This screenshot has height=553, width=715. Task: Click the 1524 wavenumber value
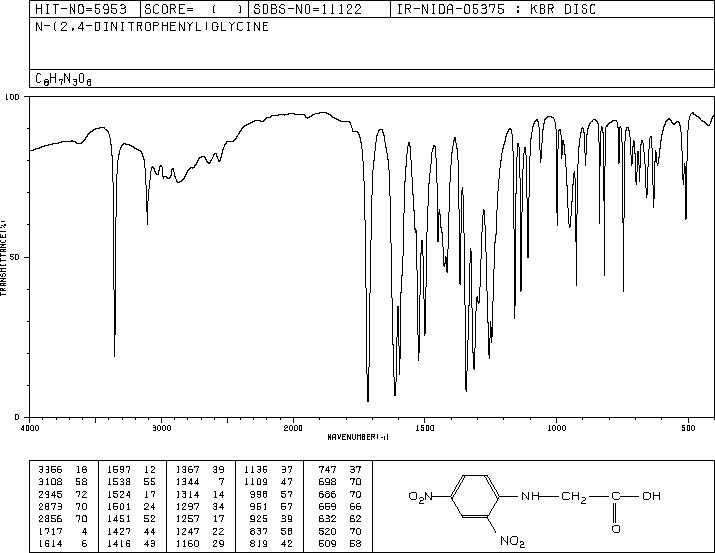(119, 494)
